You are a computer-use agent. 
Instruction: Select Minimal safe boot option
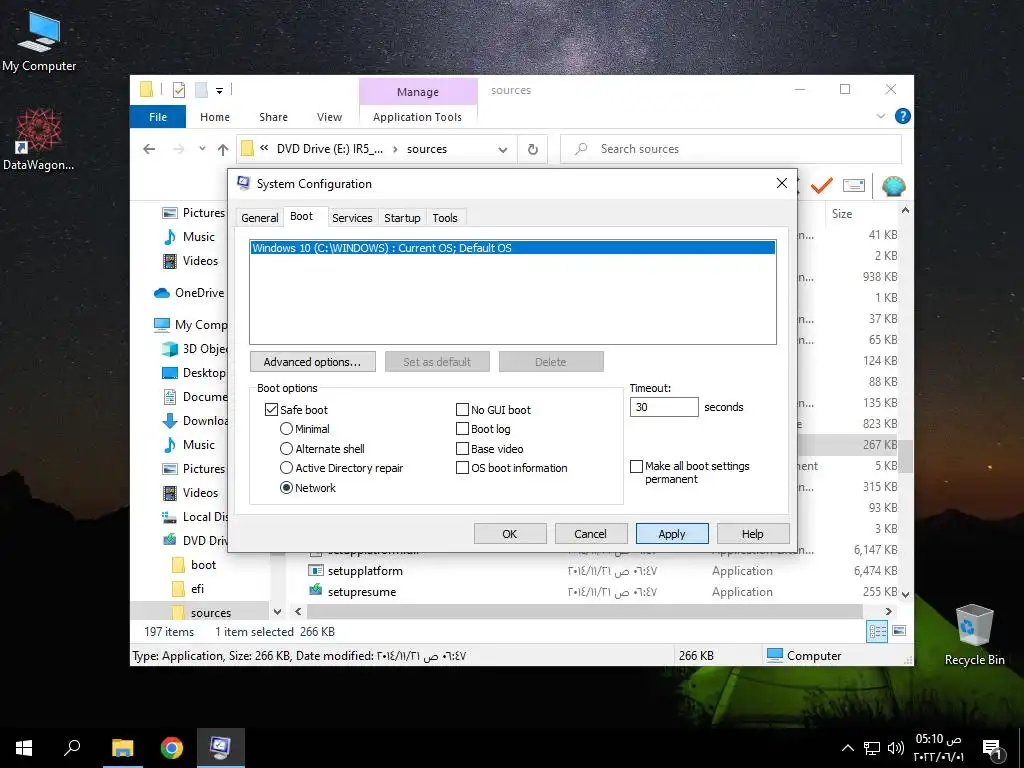[286, 429]
